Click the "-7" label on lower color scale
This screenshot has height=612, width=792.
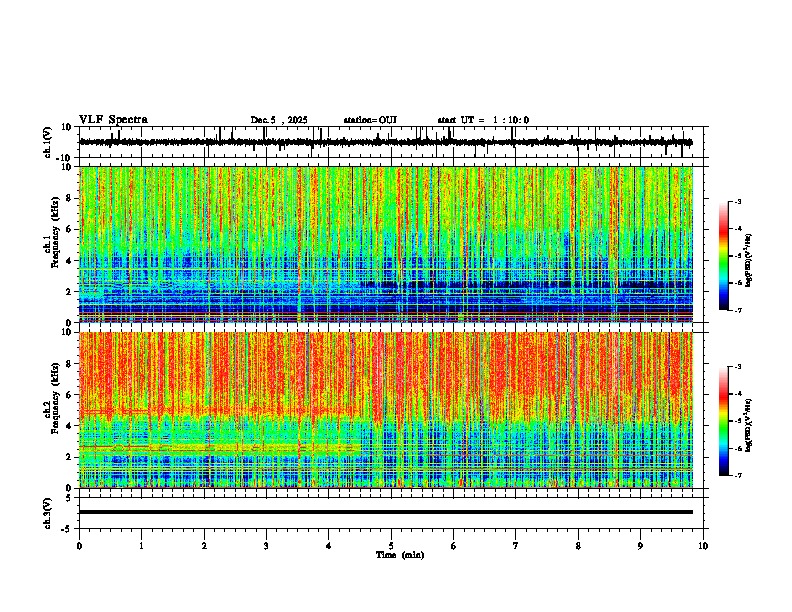[737, 476]
